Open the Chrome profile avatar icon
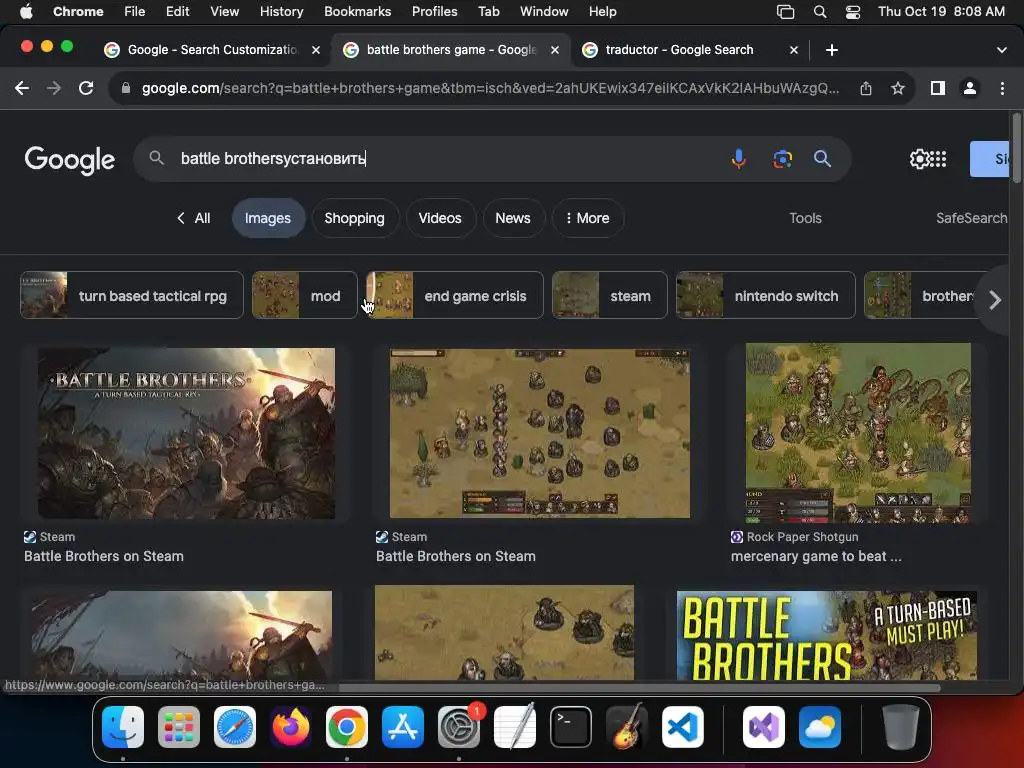Viewport: 1024px width, 768px height. click(970, 88)
